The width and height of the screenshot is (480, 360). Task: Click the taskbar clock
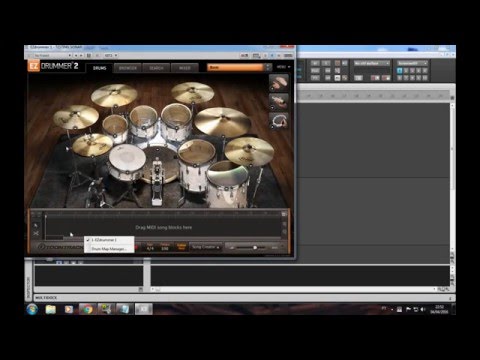(x=439, y=309)
